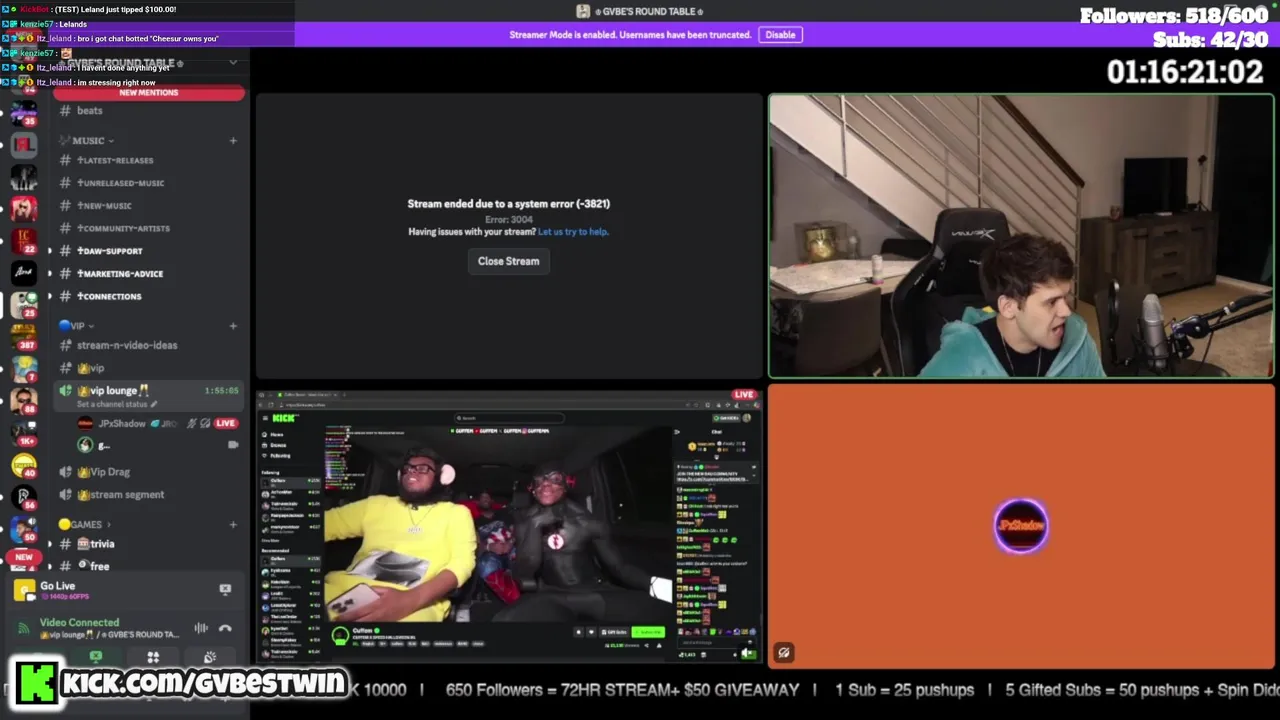Collapse the VIP category
The height and width of the screenshot is (720, 1280).
(x=77, y=326)
